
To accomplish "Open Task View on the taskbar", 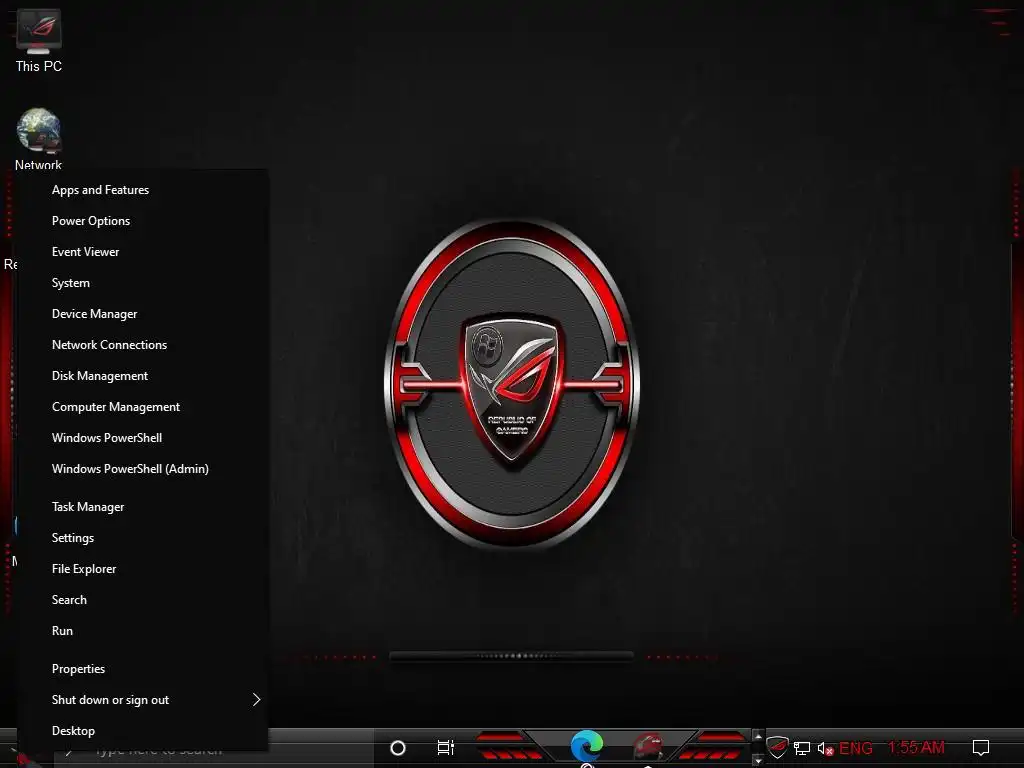I will click(x=445, y=748).
